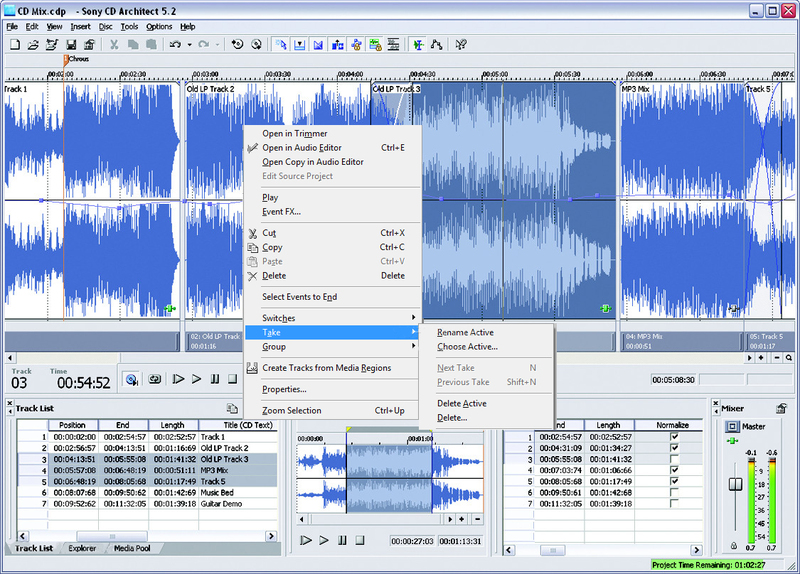Click the Save floppy disk toolbar icon

coord(71,45)
